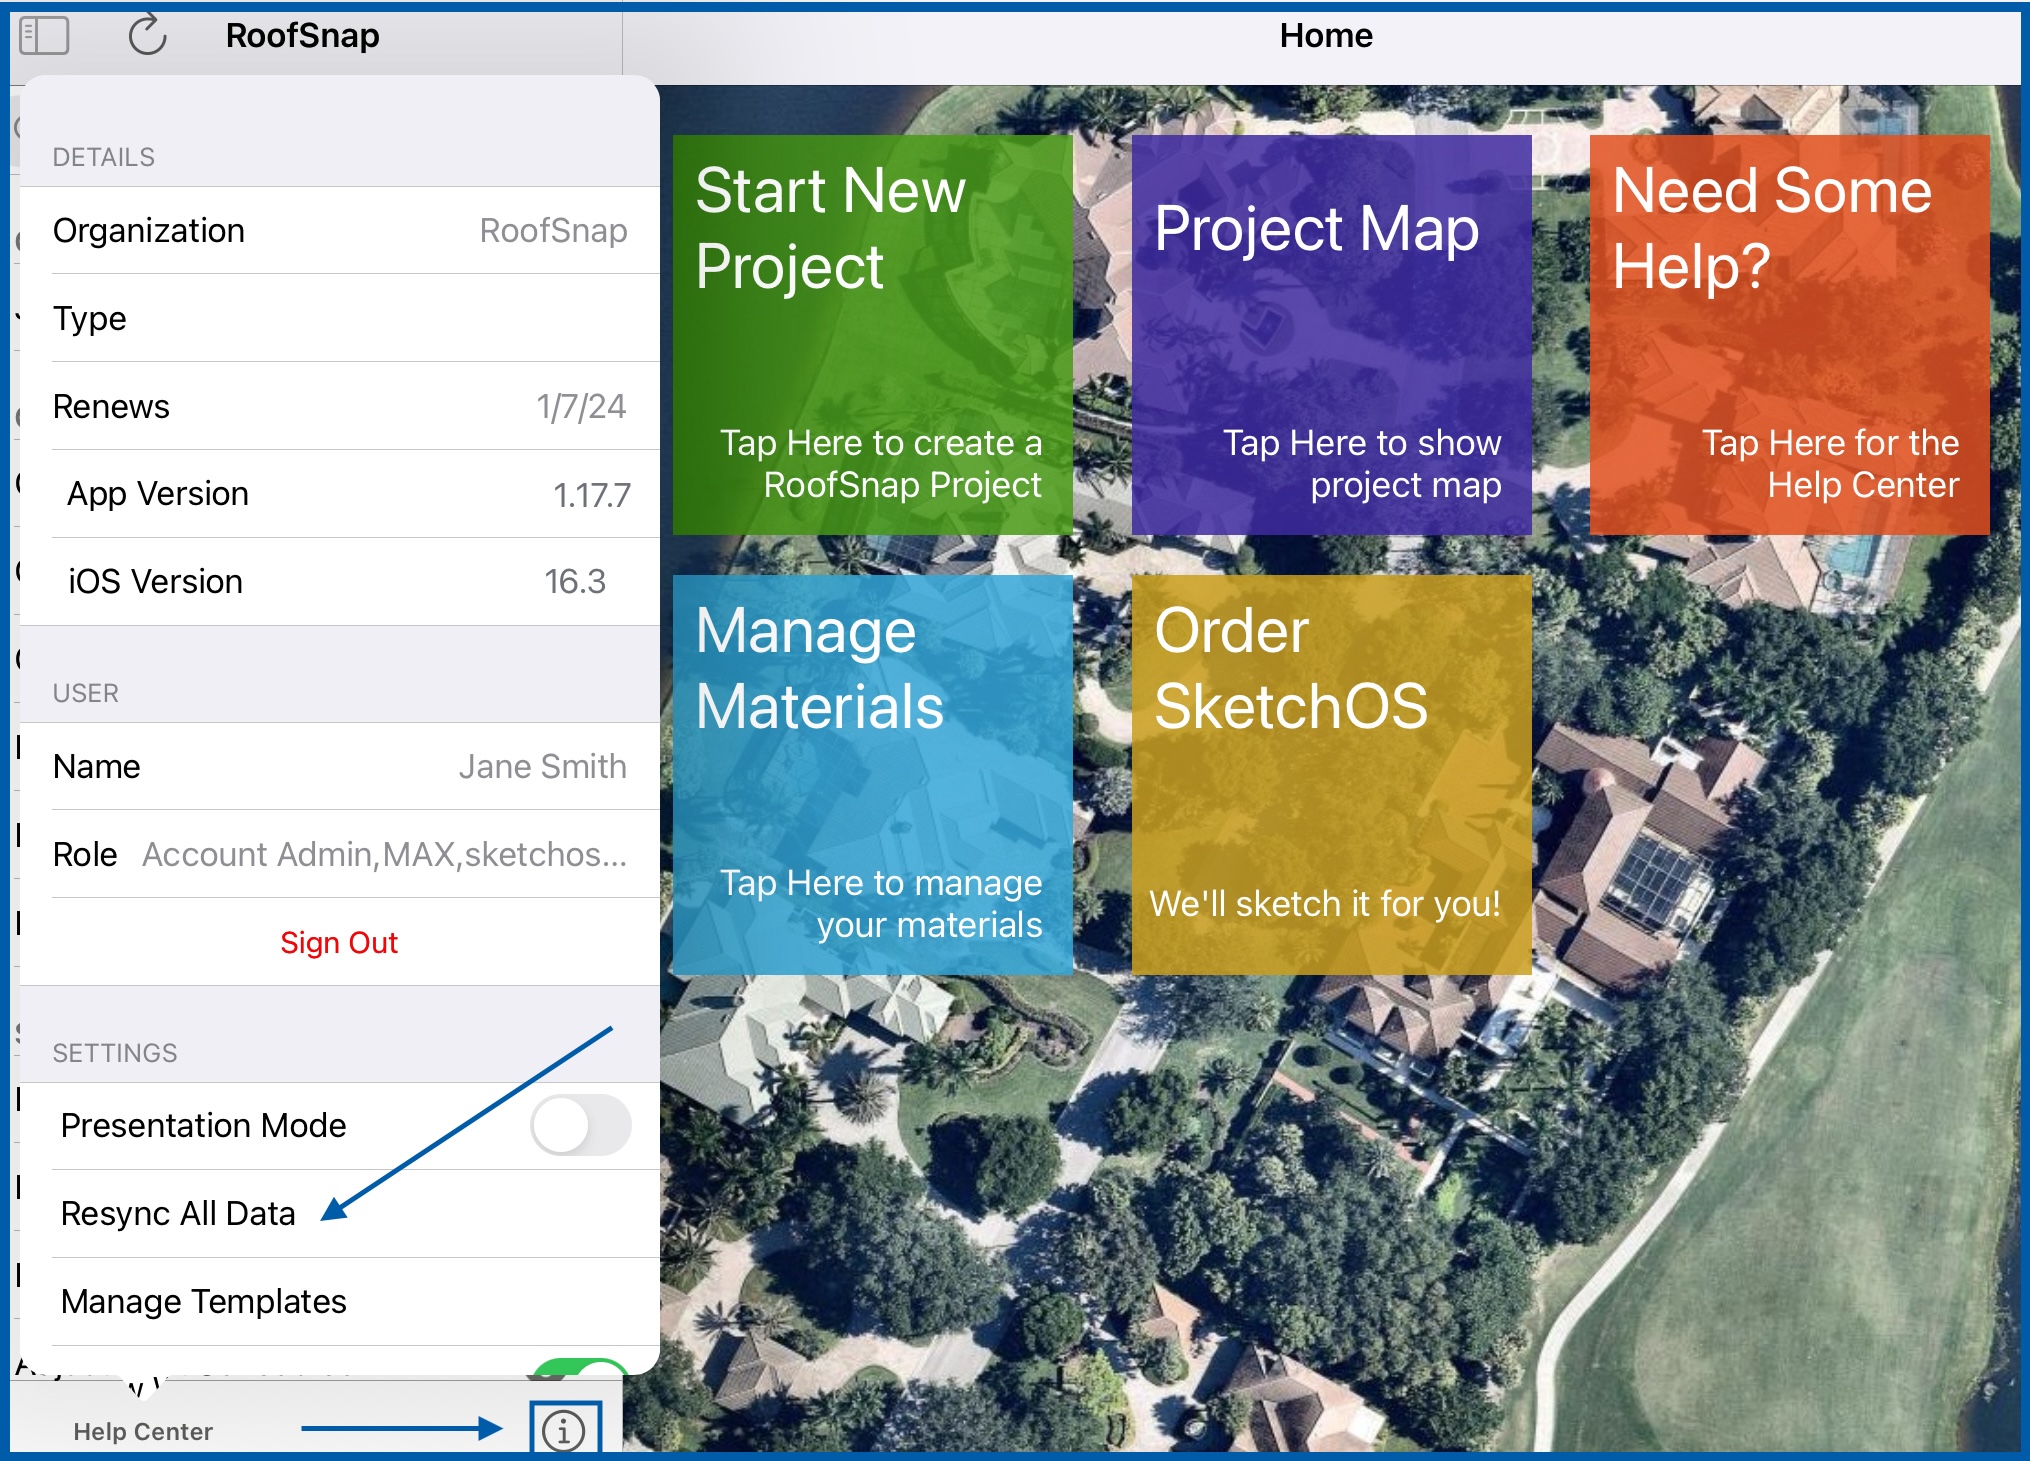
Task: Open the info circle icon
Action: pyautogui.click(x=564, y=1431)
